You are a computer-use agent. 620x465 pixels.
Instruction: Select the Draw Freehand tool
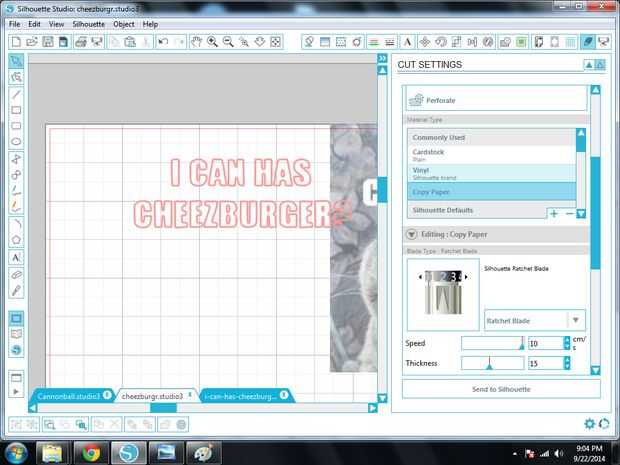pyautogui.click(x=16, y=191)
